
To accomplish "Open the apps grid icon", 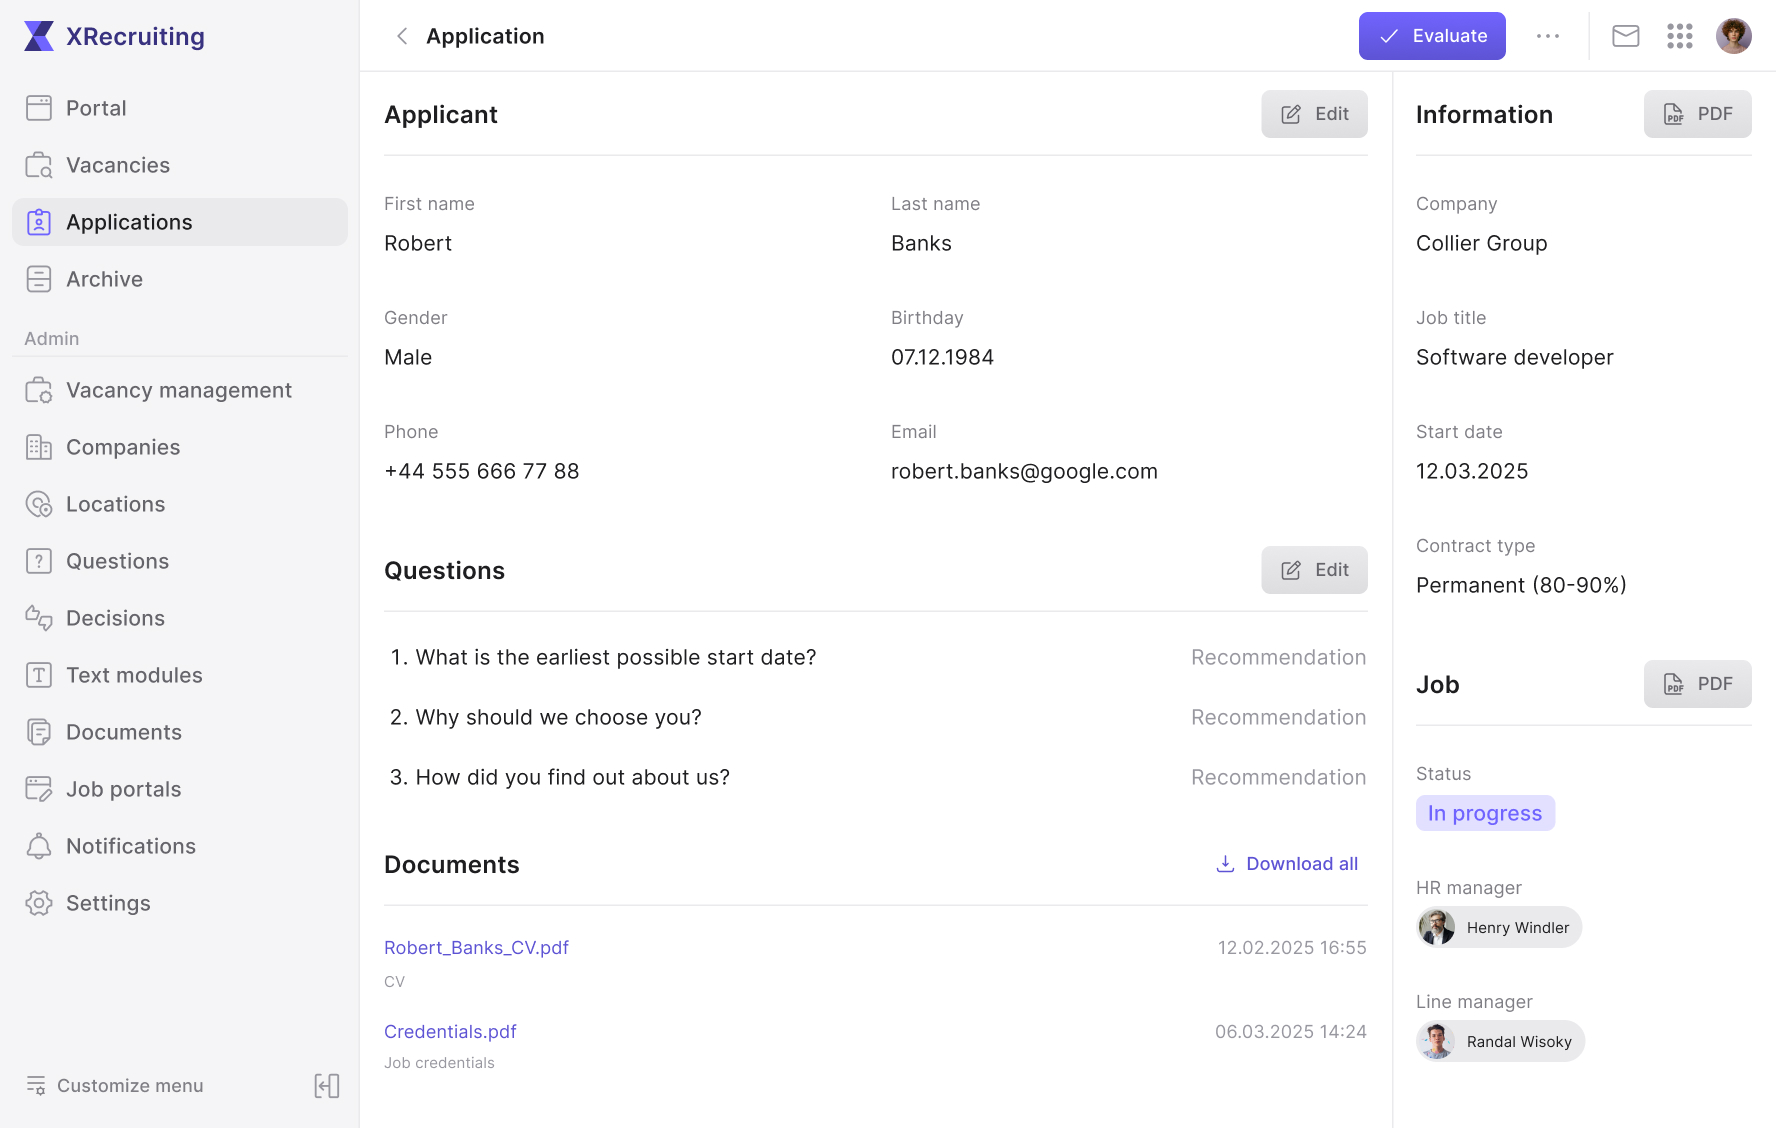I will click(x=1680, y=36).
